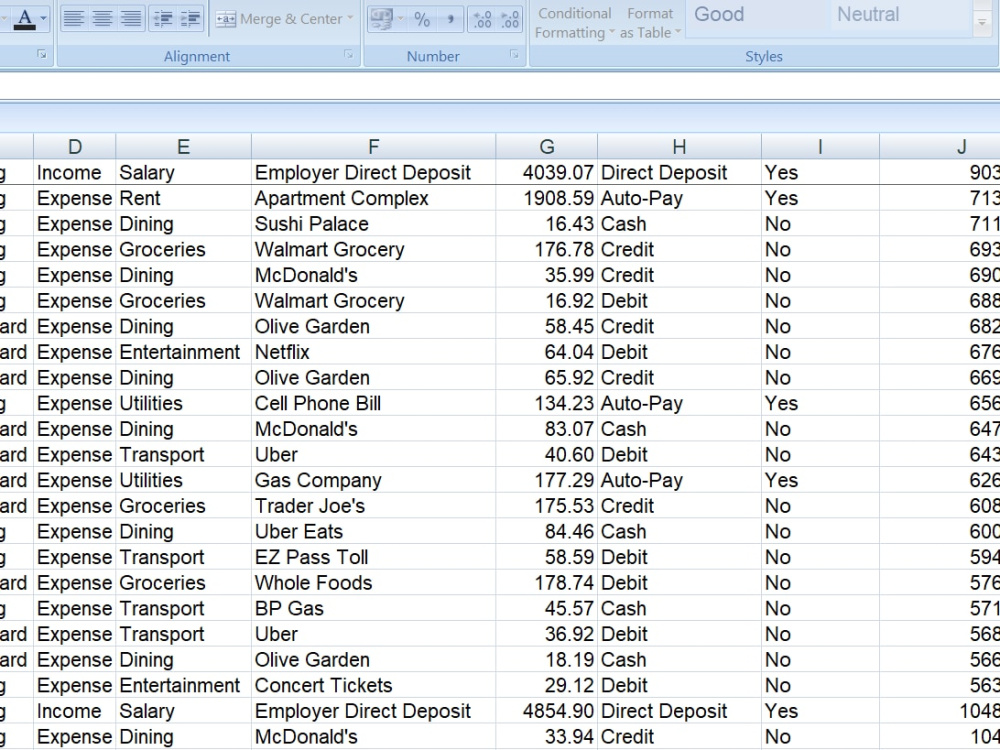Viewport: 1000px width, 750px height.
Task: Decrease decimal places
Action: [x=510, y=18]
